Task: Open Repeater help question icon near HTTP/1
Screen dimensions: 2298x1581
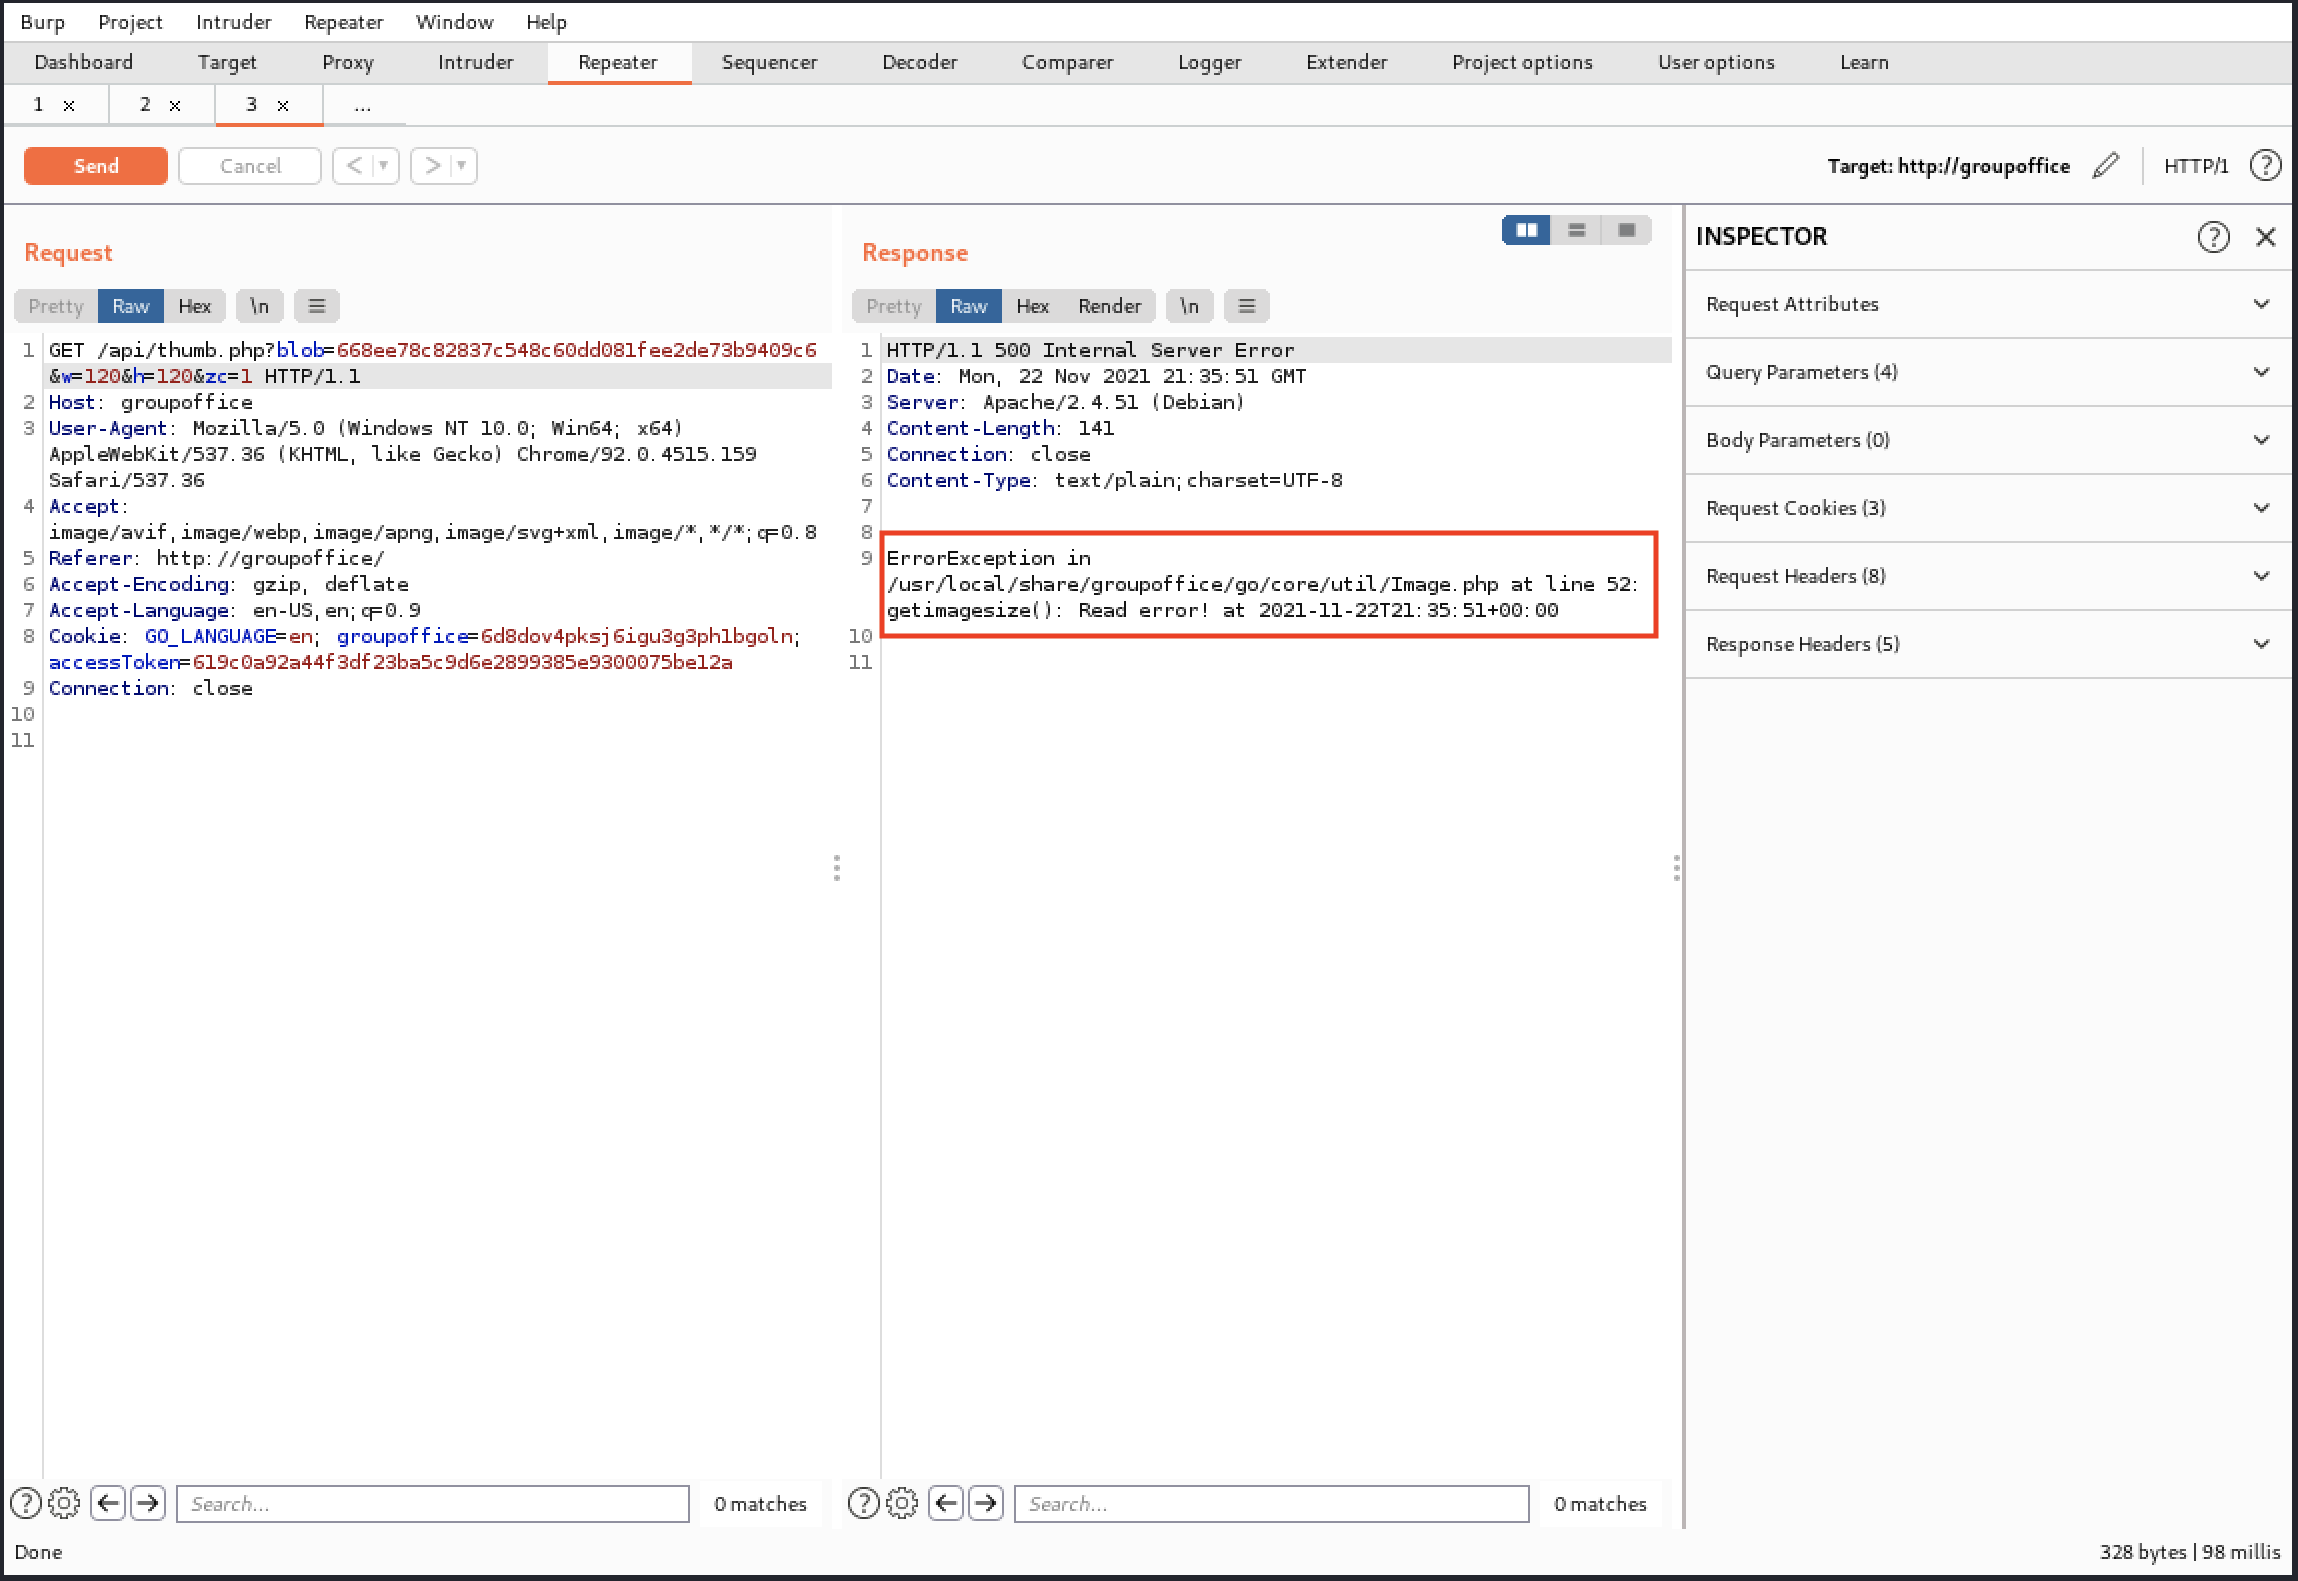Action: 2265,166
